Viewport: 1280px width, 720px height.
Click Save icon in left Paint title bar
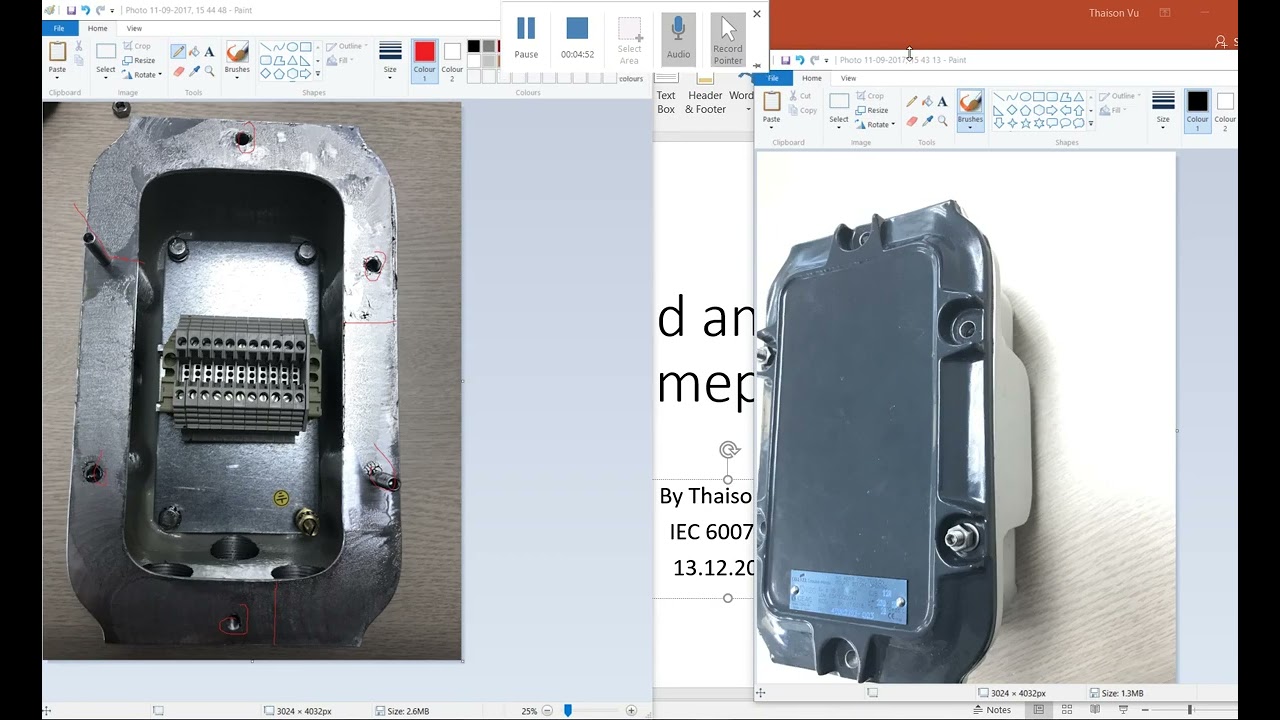coord(71,10)
